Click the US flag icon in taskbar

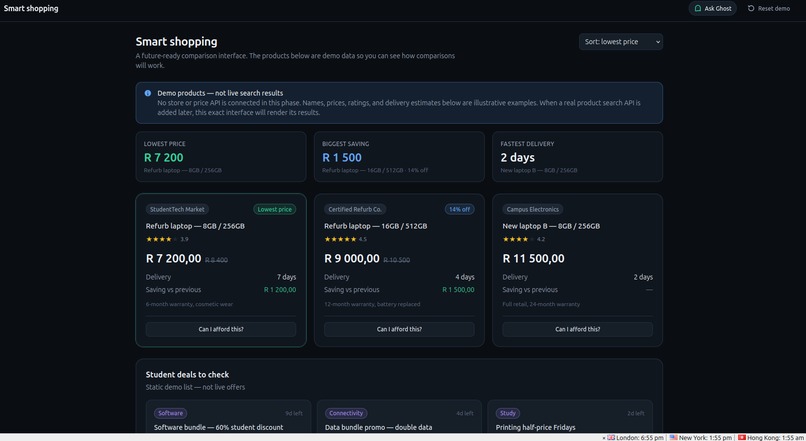[x=673, y=437]
